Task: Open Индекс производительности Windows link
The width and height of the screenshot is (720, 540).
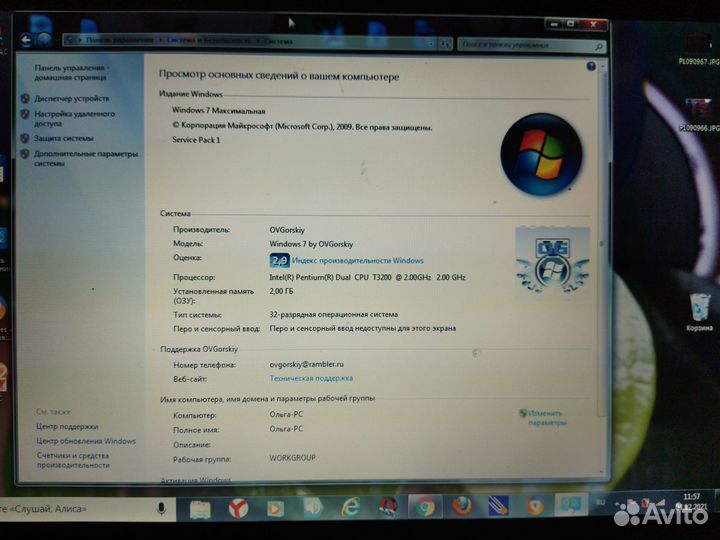Action: point(358,260)
